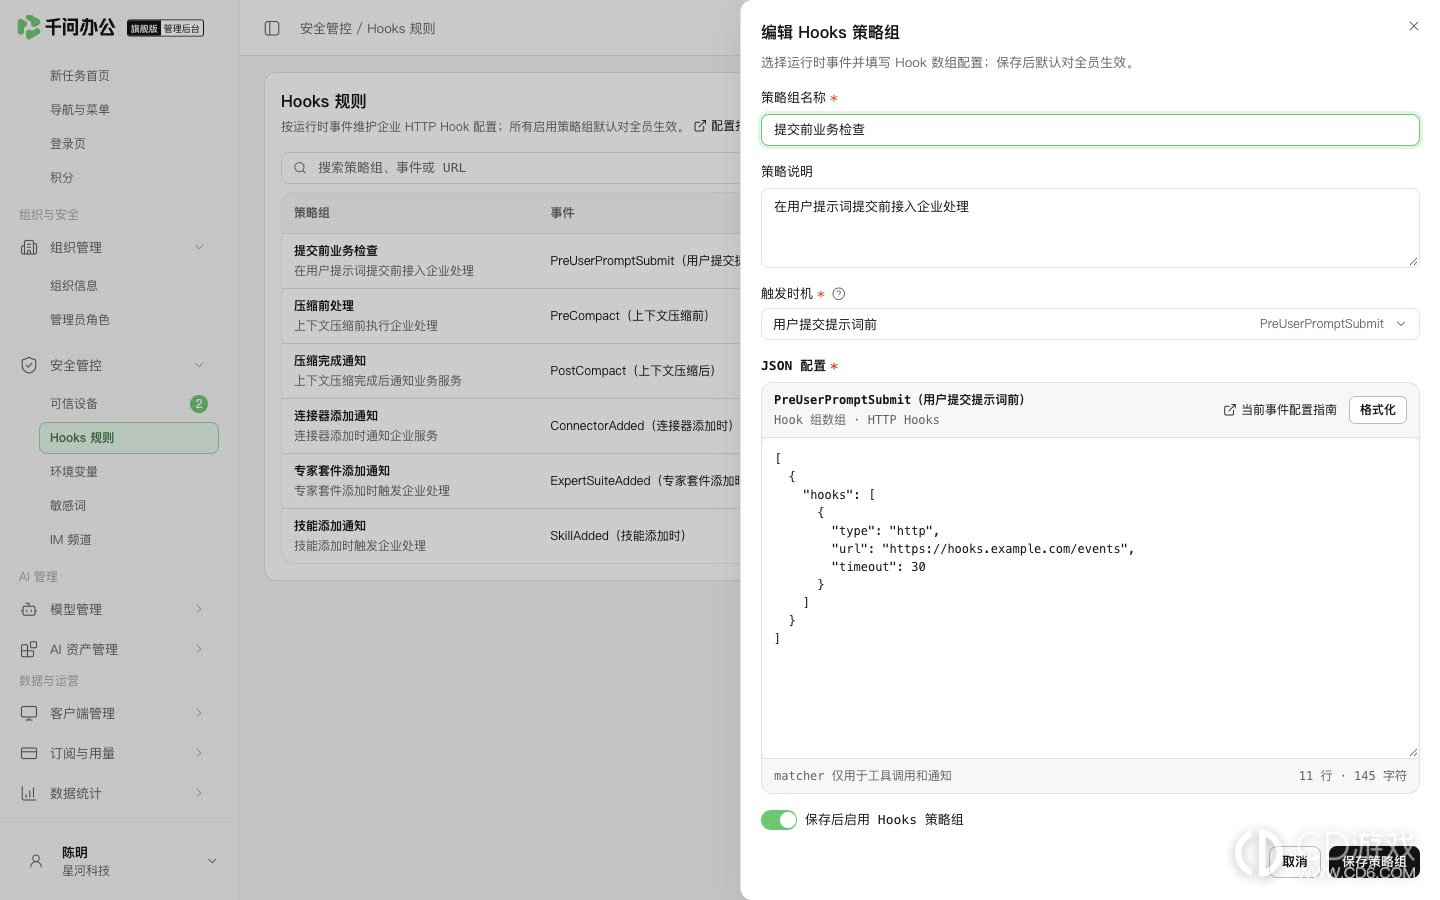The height and width of the screenshot is (900, 1440).
Task: Click 安全管控 in the breadcrumb
Action: [x=326, y=28]
